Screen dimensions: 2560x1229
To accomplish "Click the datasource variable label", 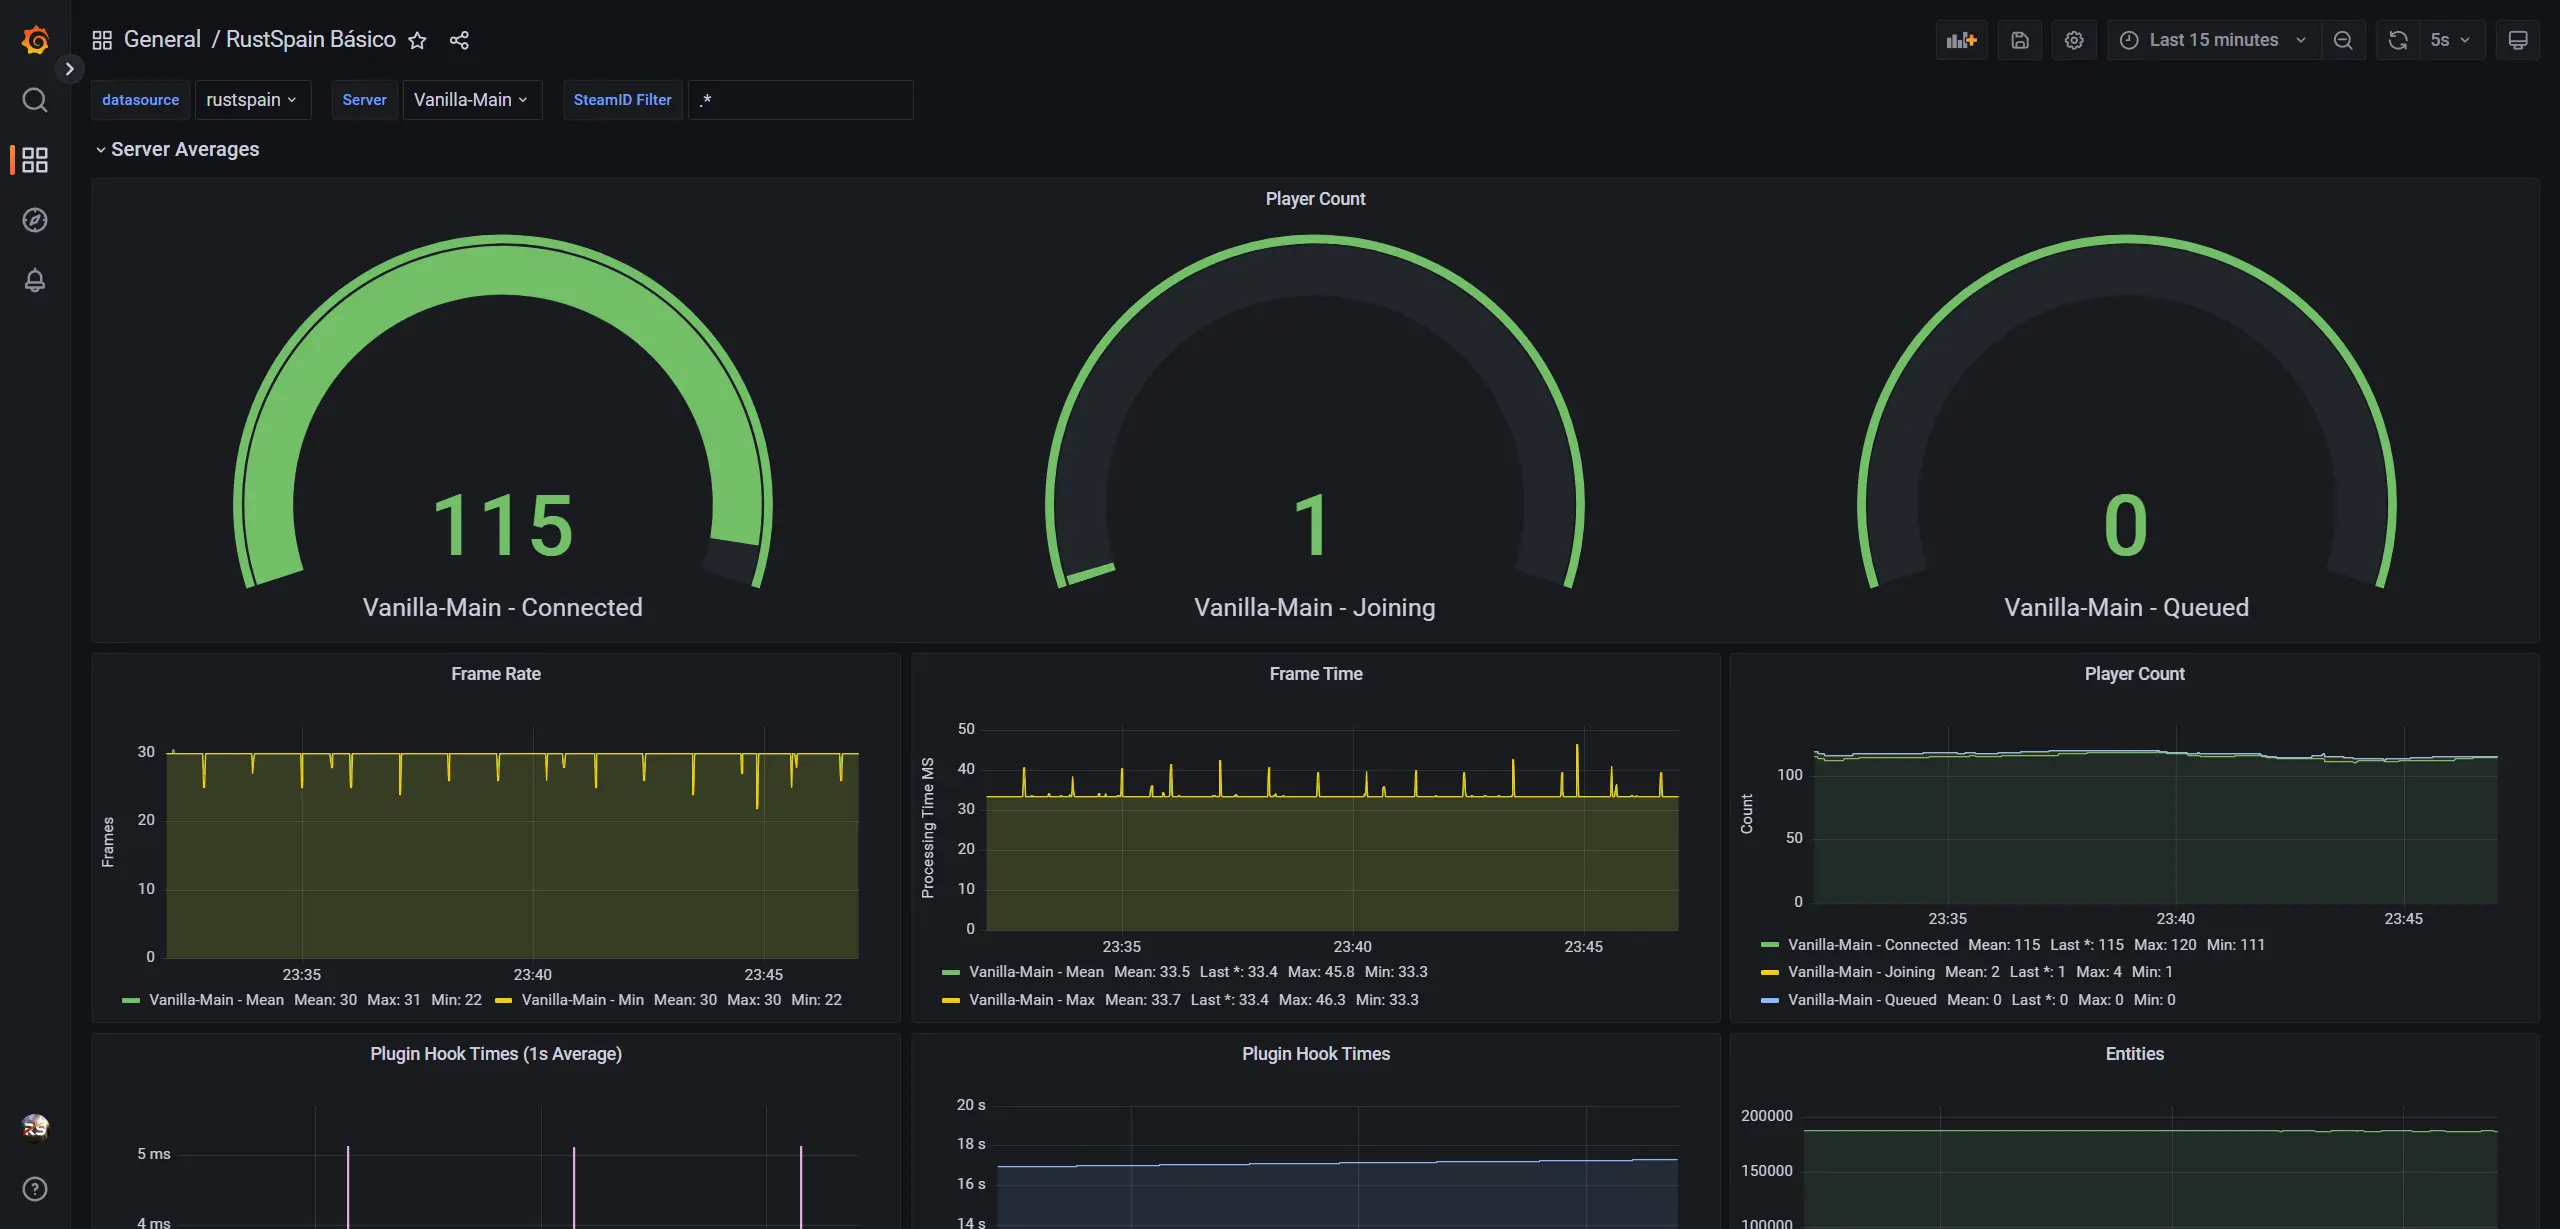I will (141, 100).
